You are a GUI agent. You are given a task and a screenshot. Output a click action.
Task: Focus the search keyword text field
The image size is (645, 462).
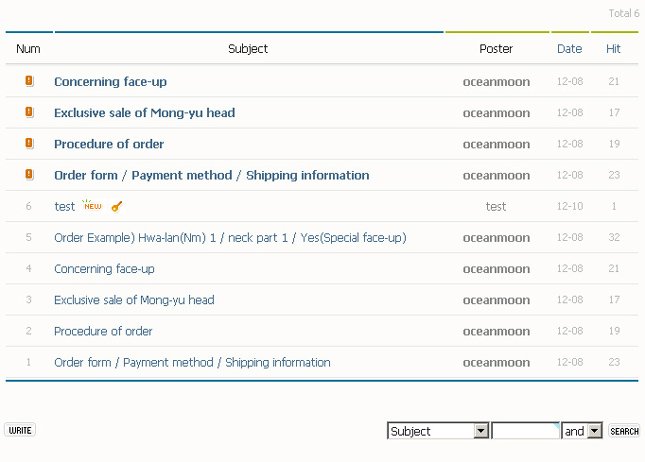526,431
